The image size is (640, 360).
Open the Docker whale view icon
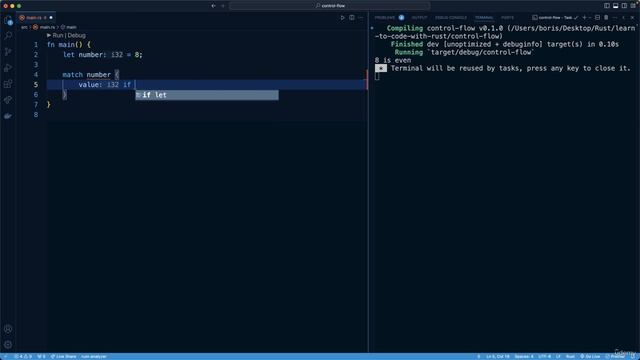click(x=8, y=116)
